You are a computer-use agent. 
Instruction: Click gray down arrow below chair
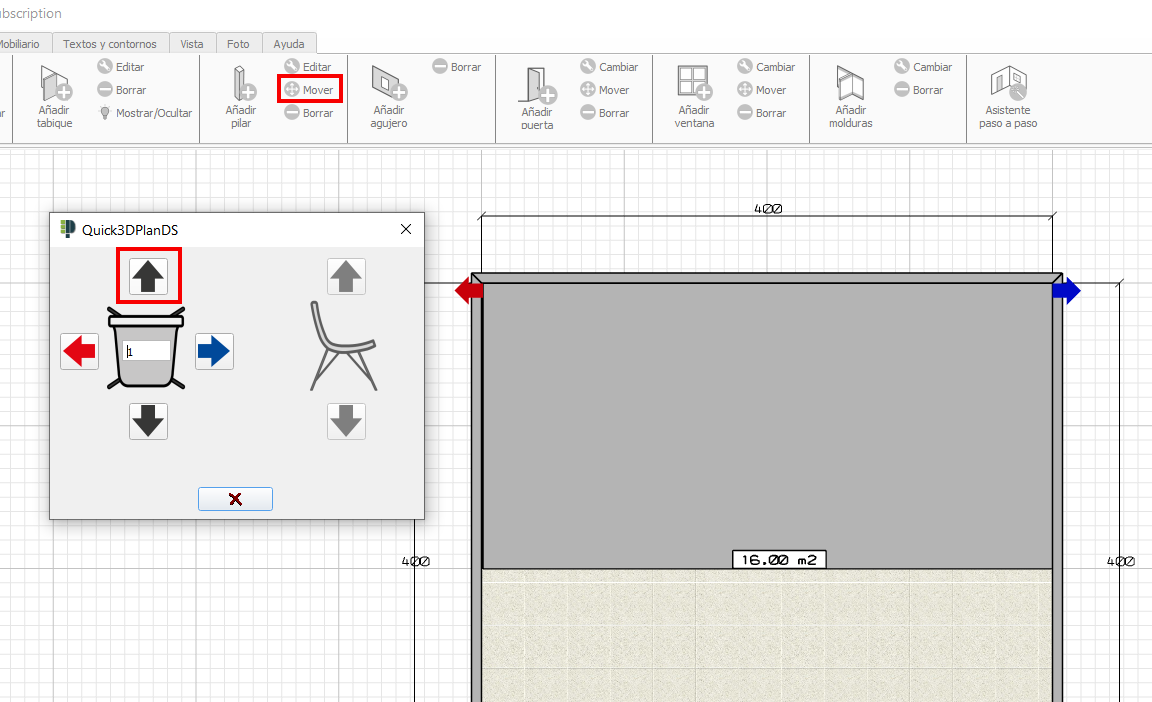(346, 421)
